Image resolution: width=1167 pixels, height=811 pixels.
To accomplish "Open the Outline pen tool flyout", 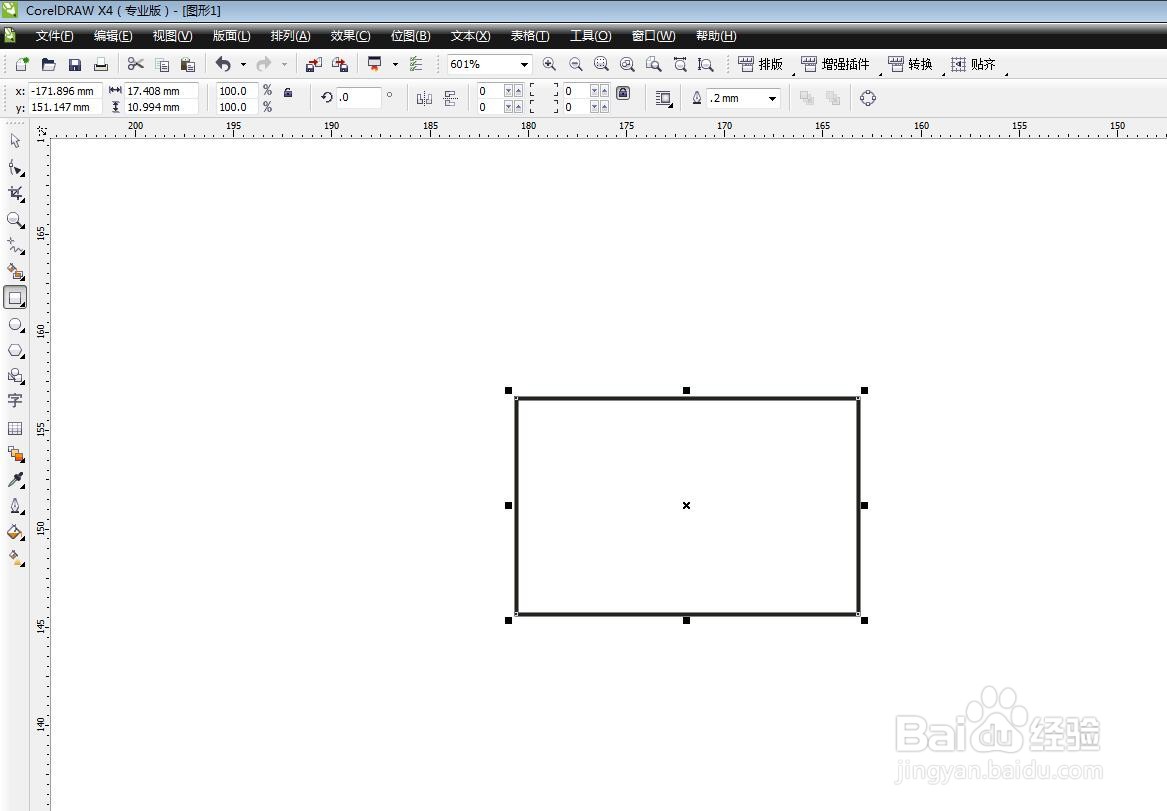I will [15, 507].
